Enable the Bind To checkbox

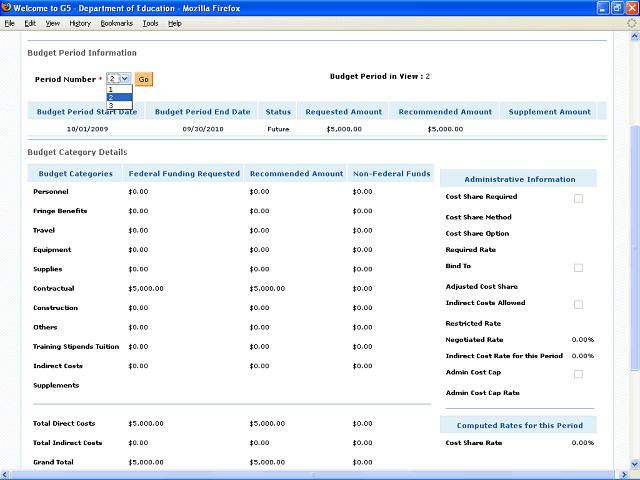(578, 268)
